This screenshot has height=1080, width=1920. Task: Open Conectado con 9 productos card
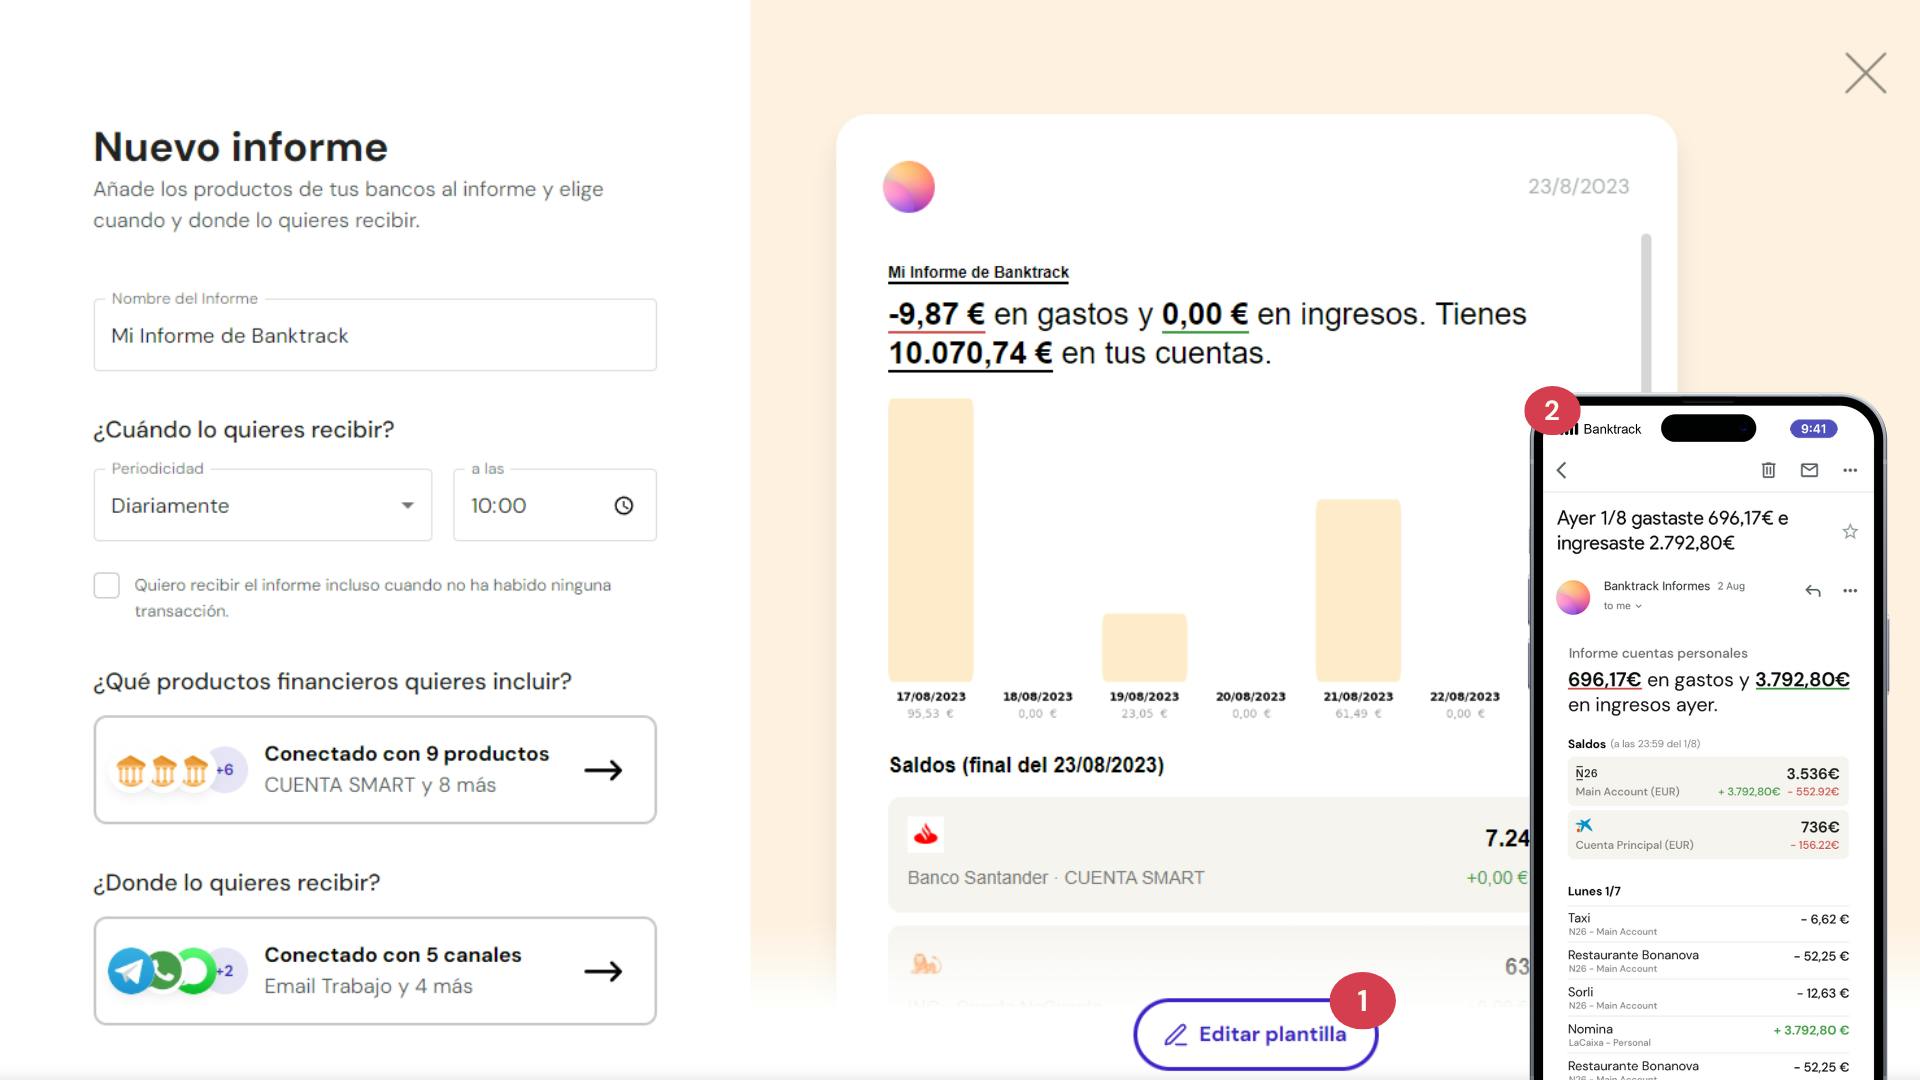375,769
